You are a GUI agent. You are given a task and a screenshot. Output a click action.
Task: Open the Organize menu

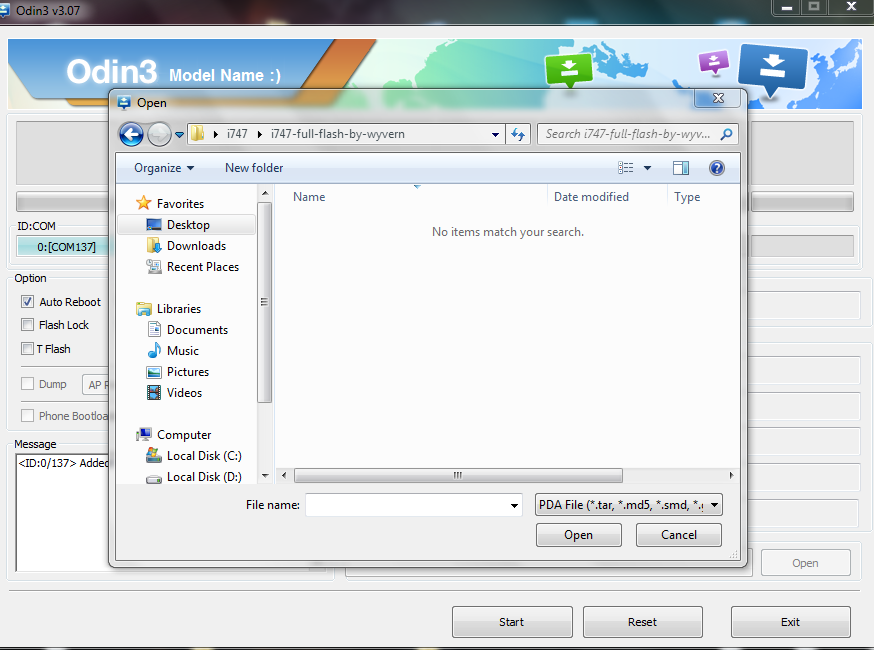164,168
